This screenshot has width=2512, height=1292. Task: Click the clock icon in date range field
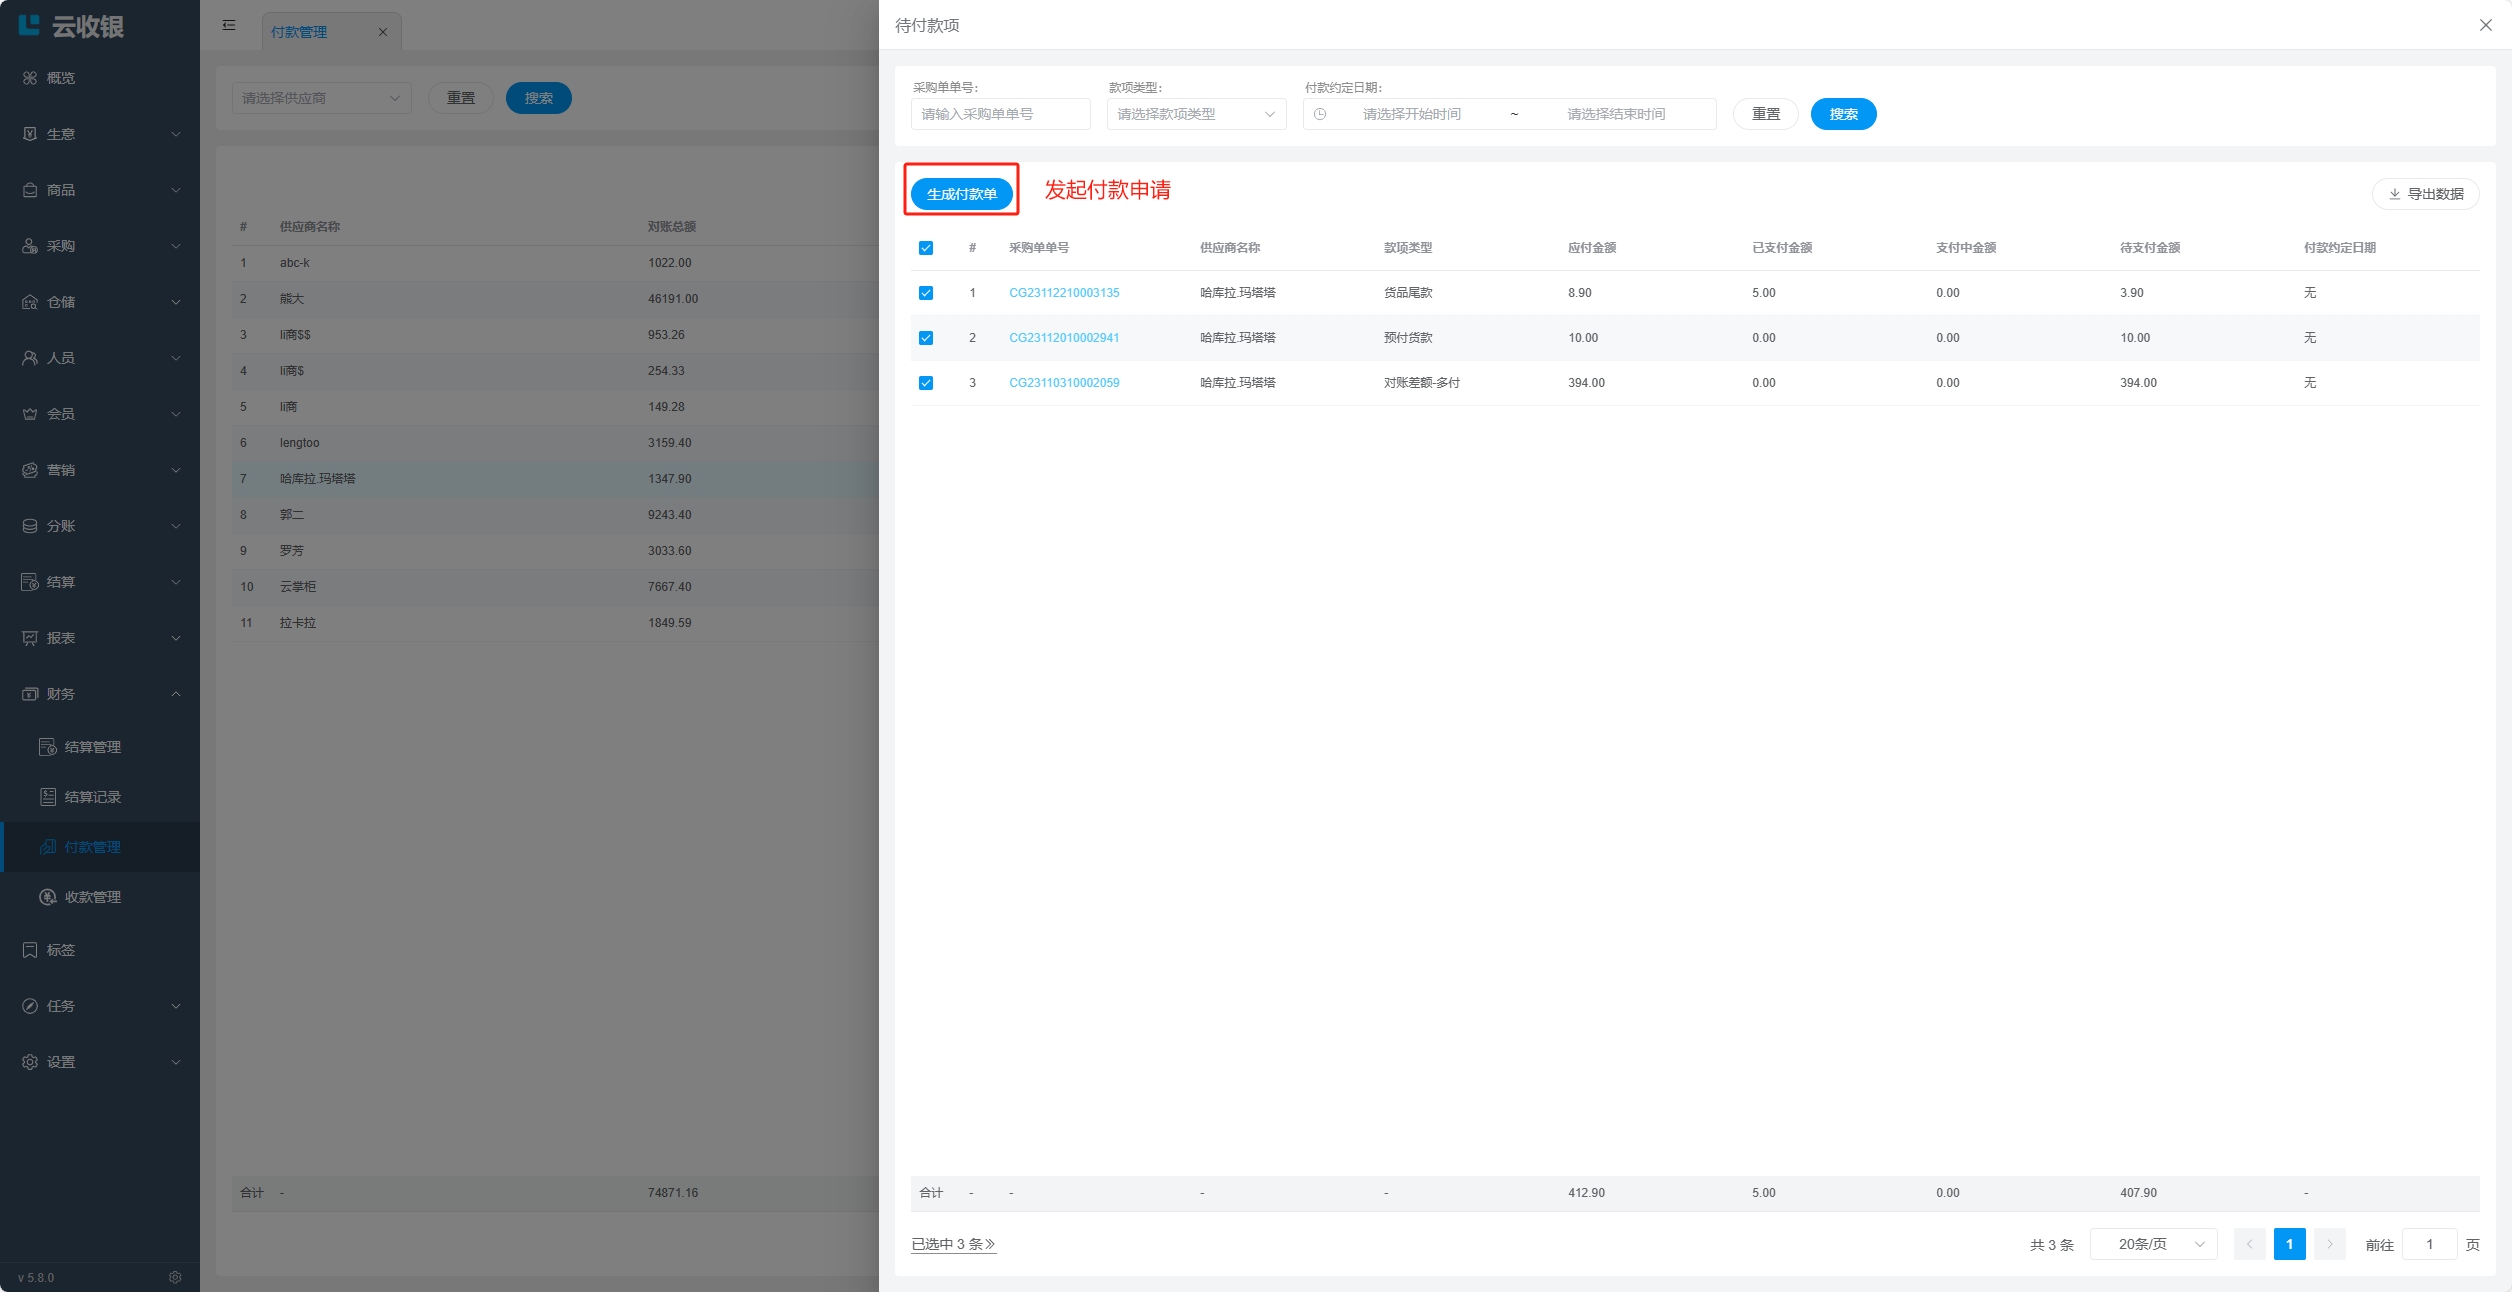click(x=1320, y=114)
